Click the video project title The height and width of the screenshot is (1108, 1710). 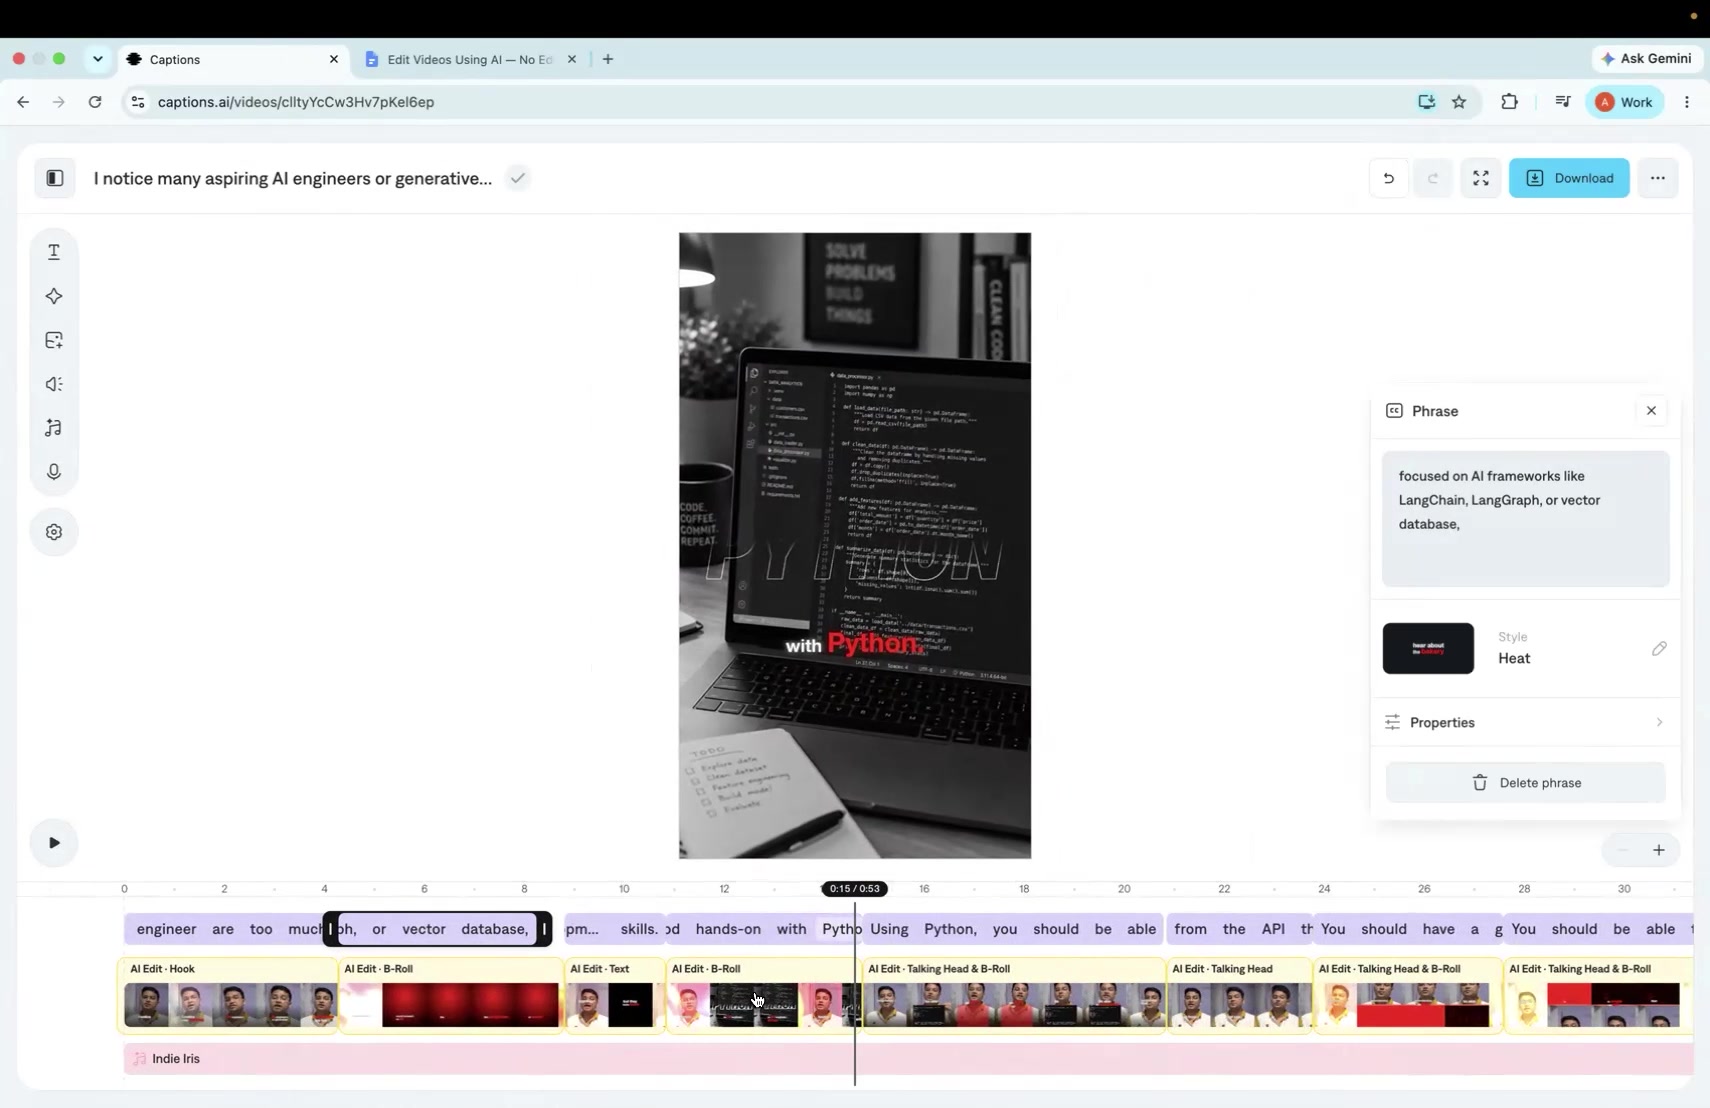(x=293, y=178)
